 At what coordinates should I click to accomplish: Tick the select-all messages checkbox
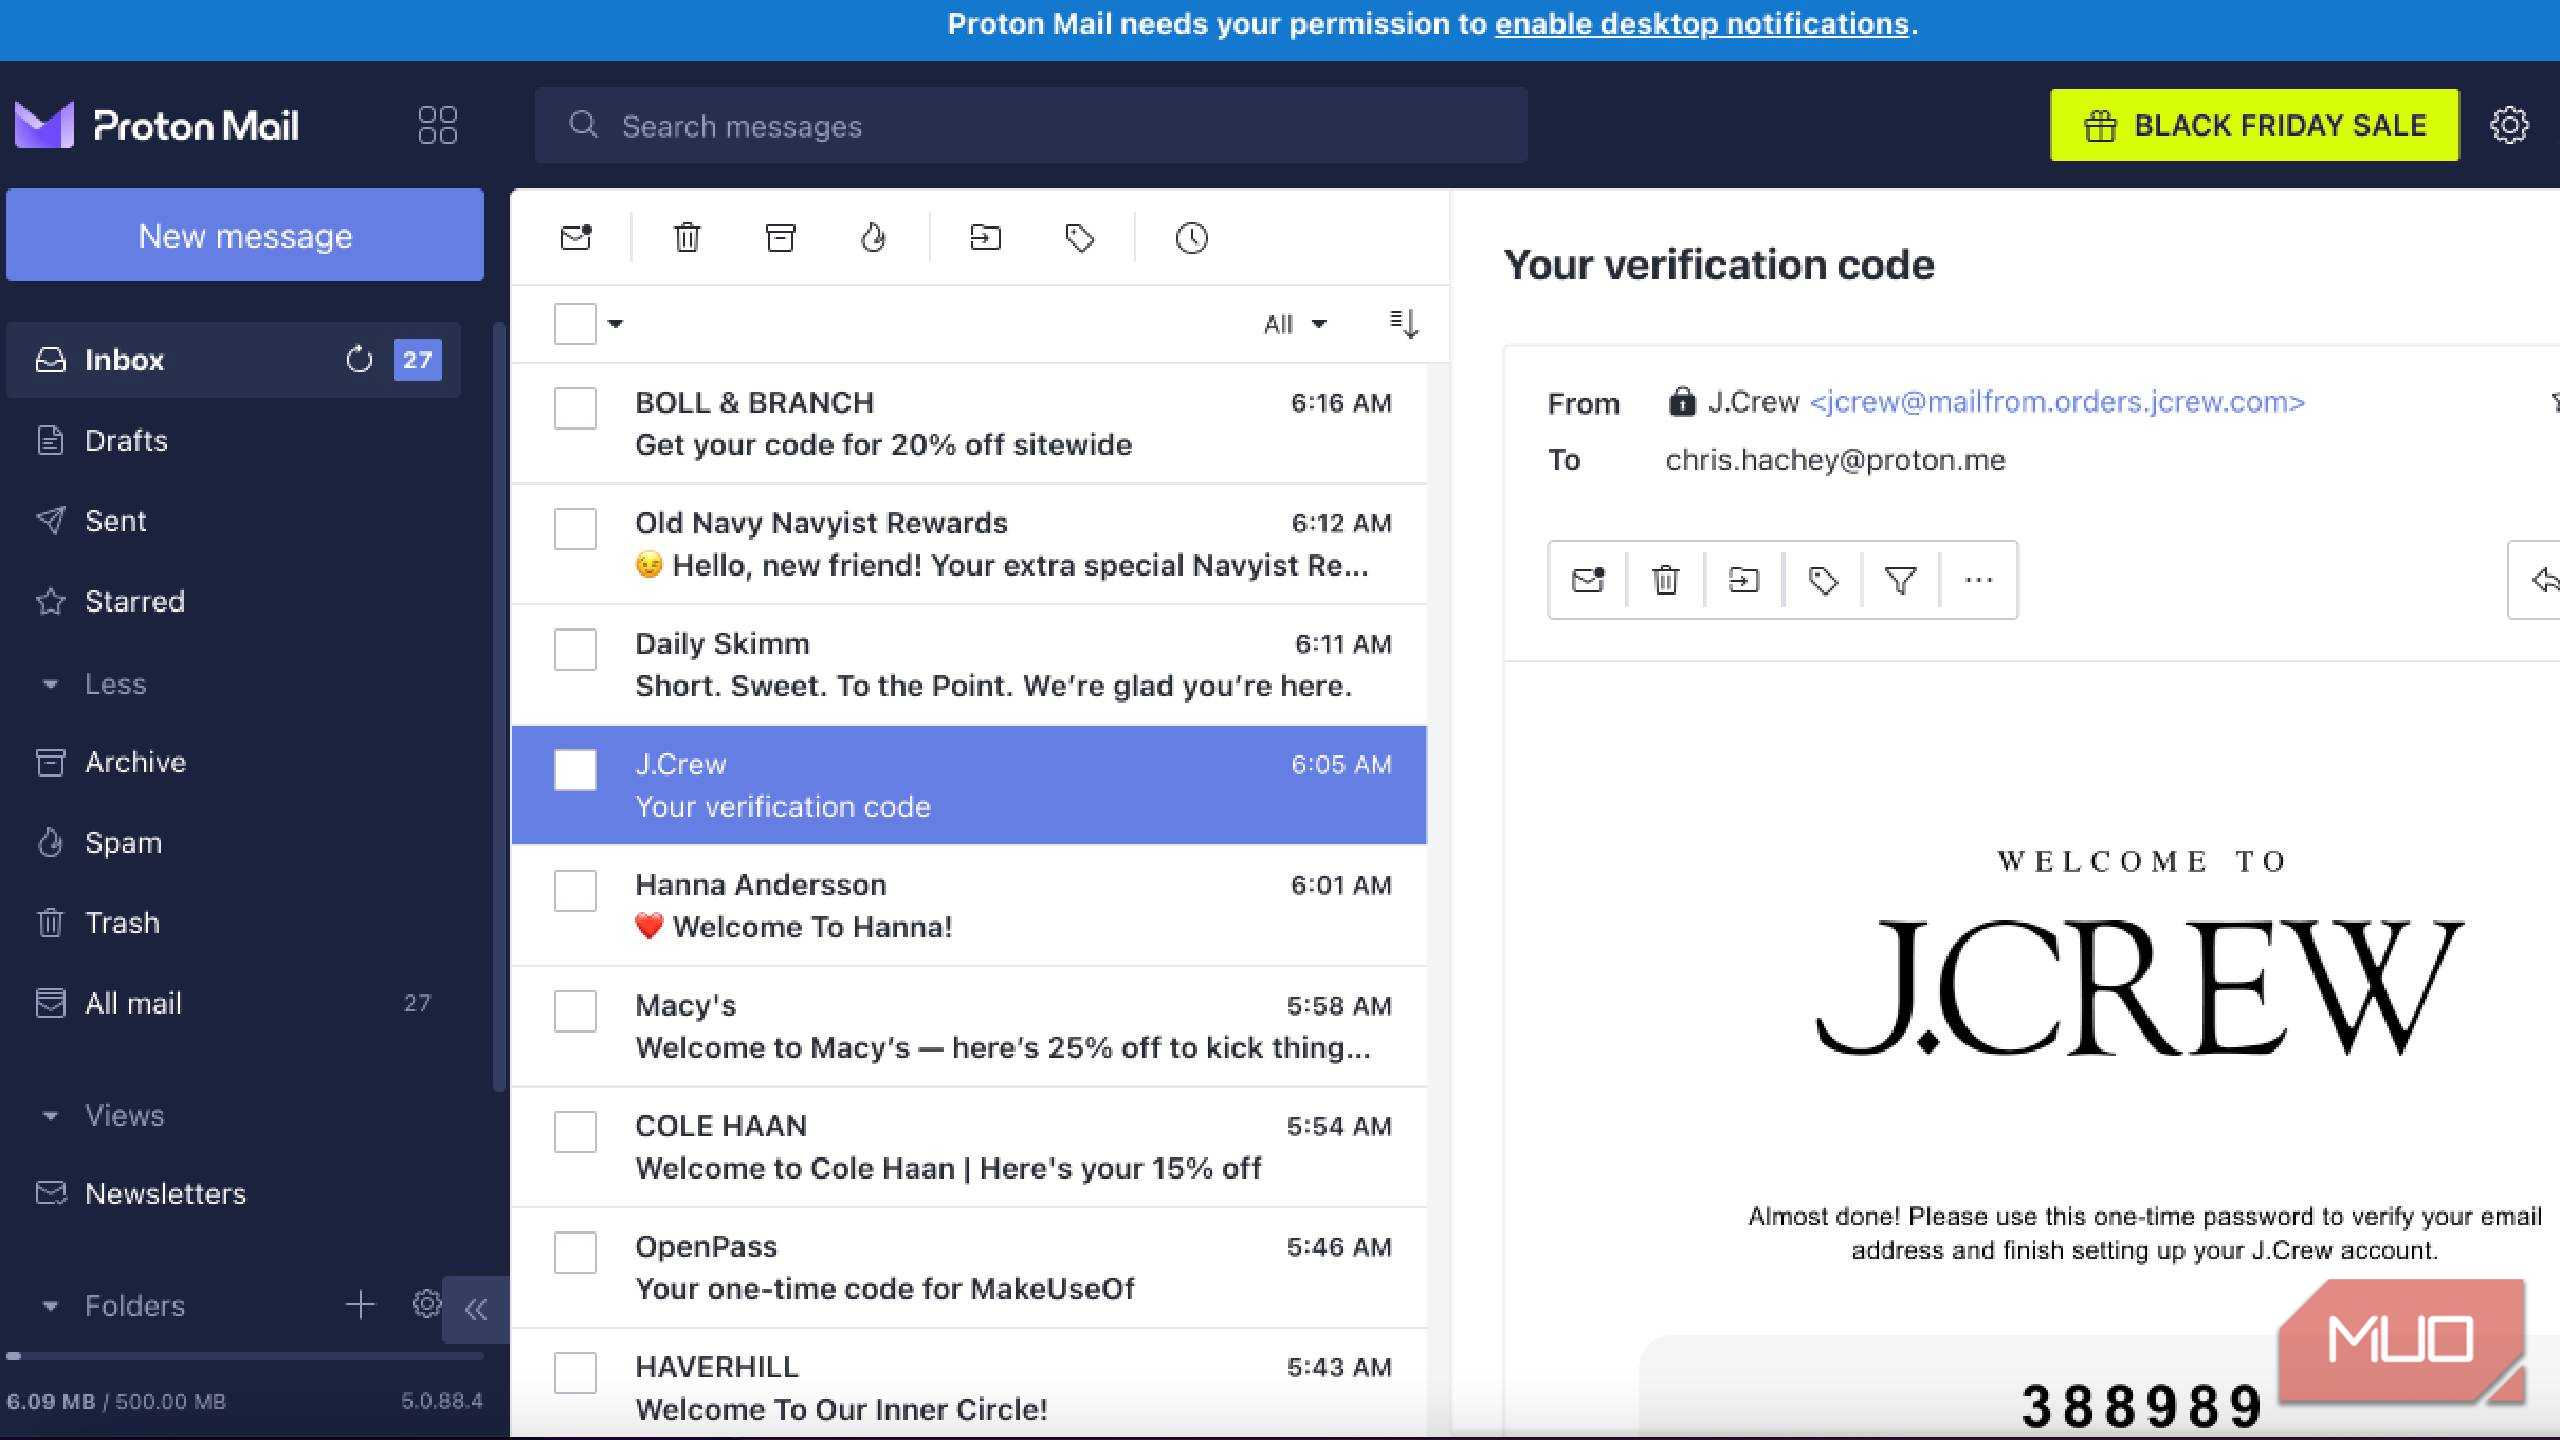[x=575, y=324]
